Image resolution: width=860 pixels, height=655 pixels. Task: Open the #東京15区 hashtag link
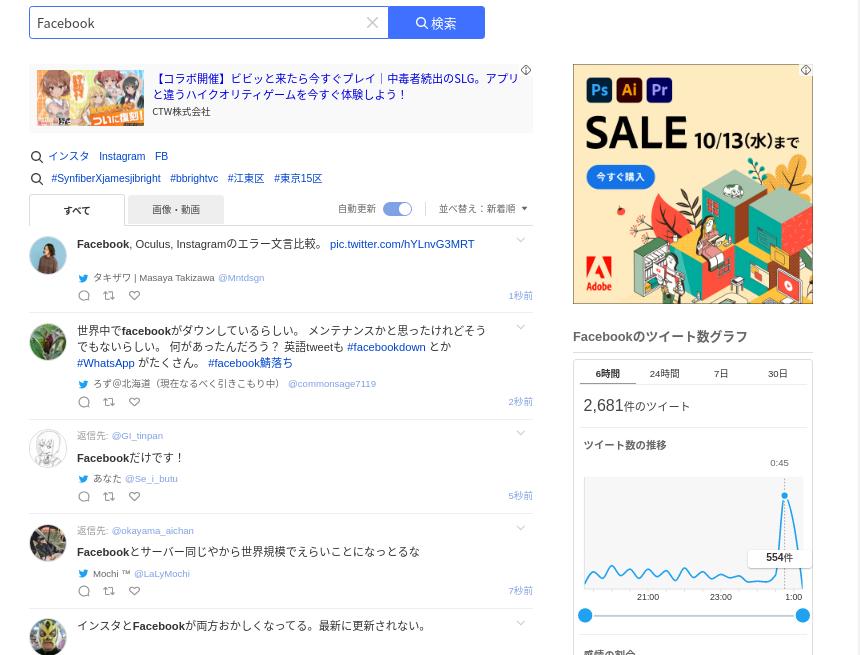point(298,178)
